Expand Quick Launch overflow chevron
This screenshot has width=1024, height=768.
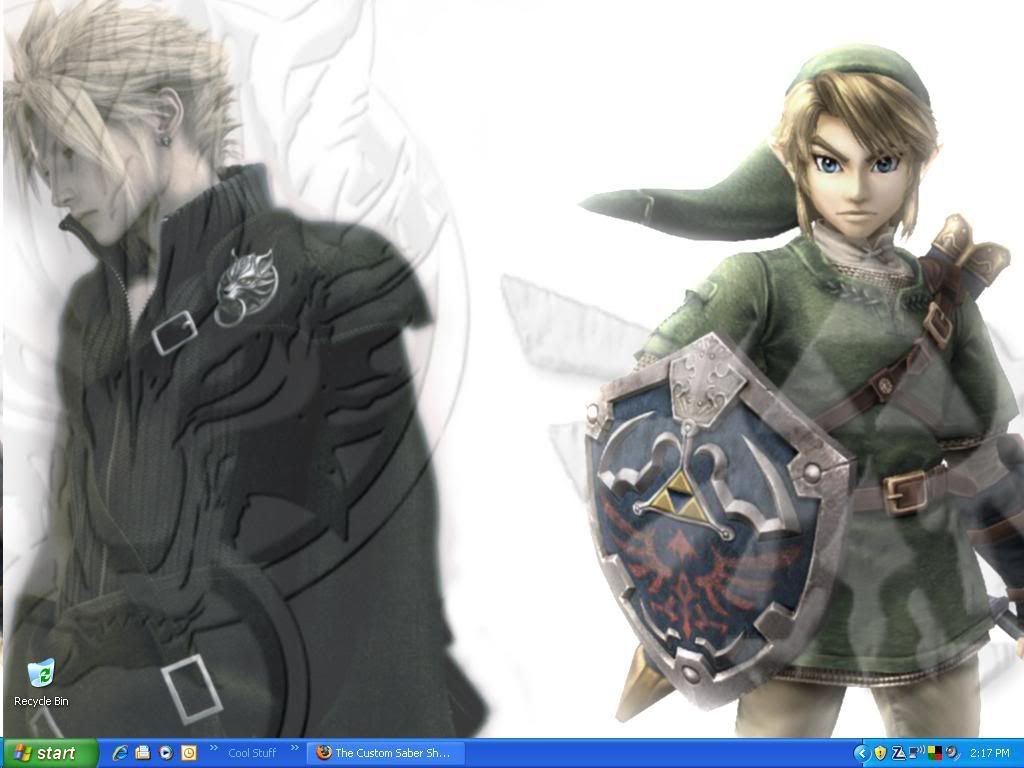(x=213, y=747)
